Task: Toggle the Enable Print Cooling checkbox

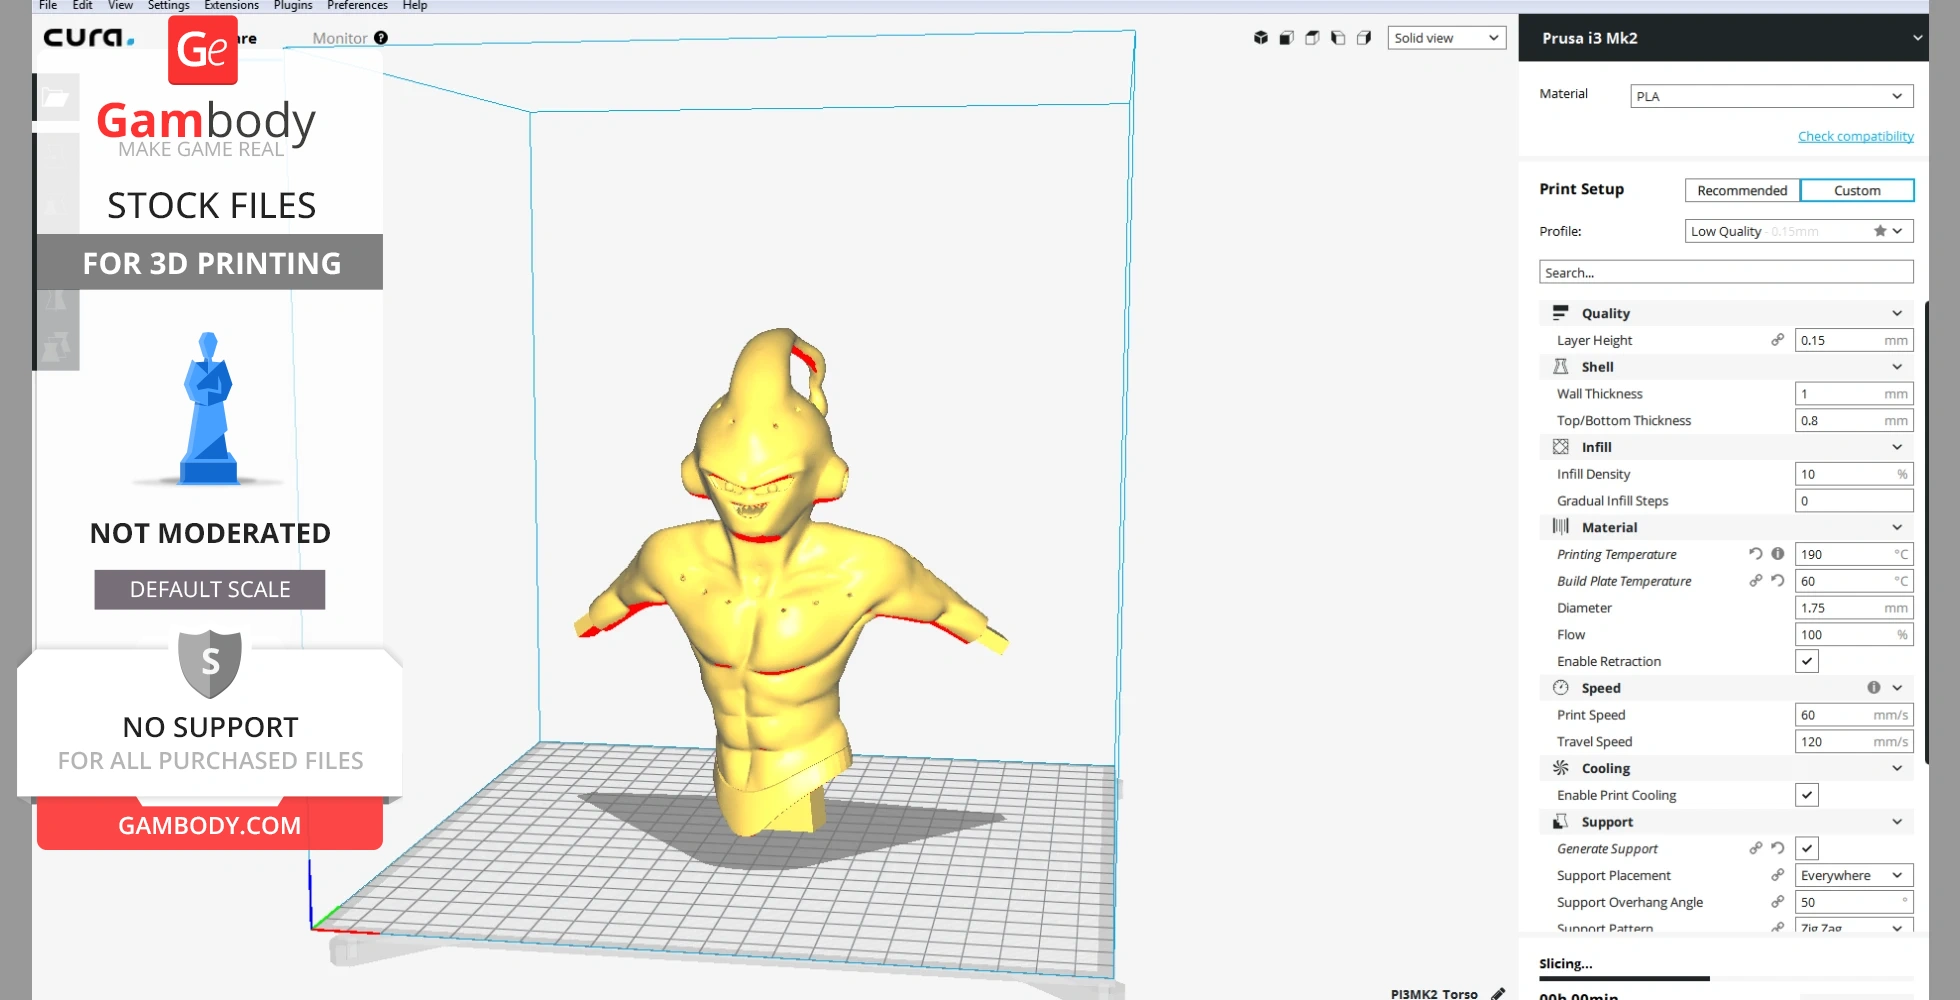Action: (x=1806, y=795)
